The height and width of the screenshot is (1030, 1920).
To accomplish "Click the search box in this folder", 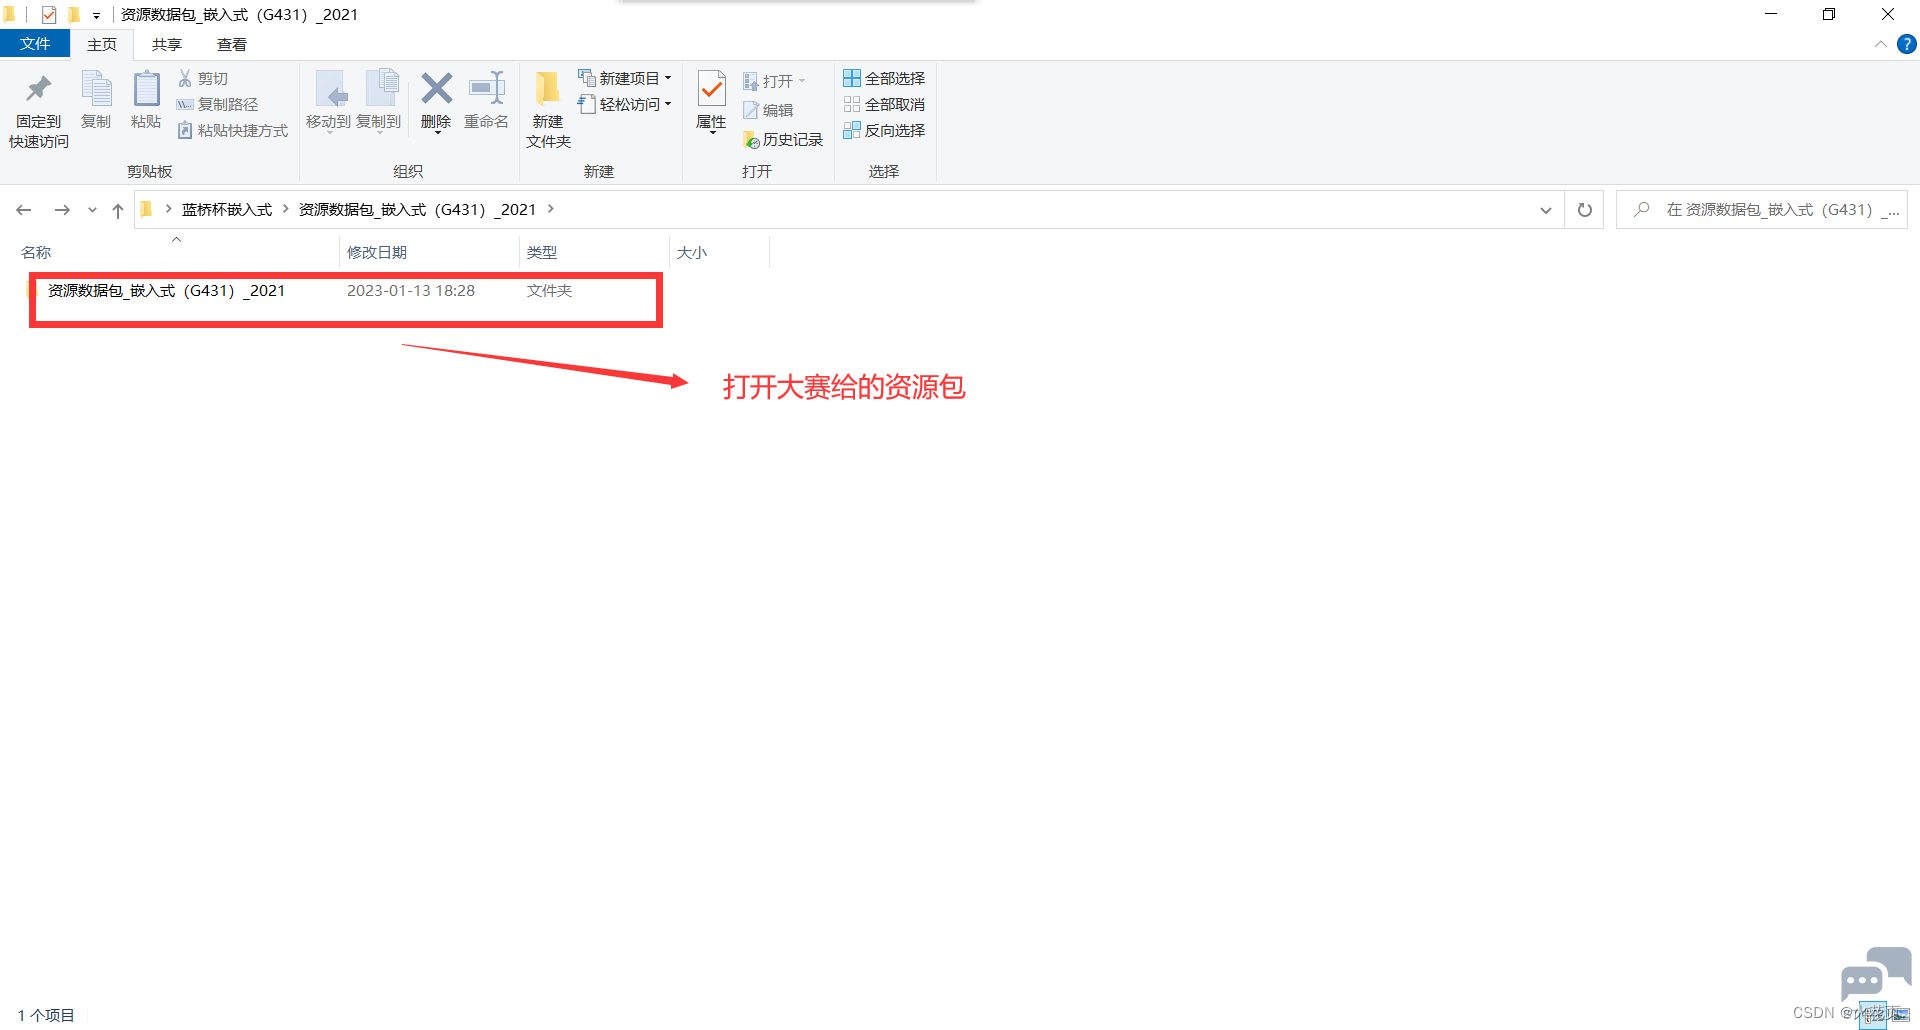I will [x=1762, y=210].
